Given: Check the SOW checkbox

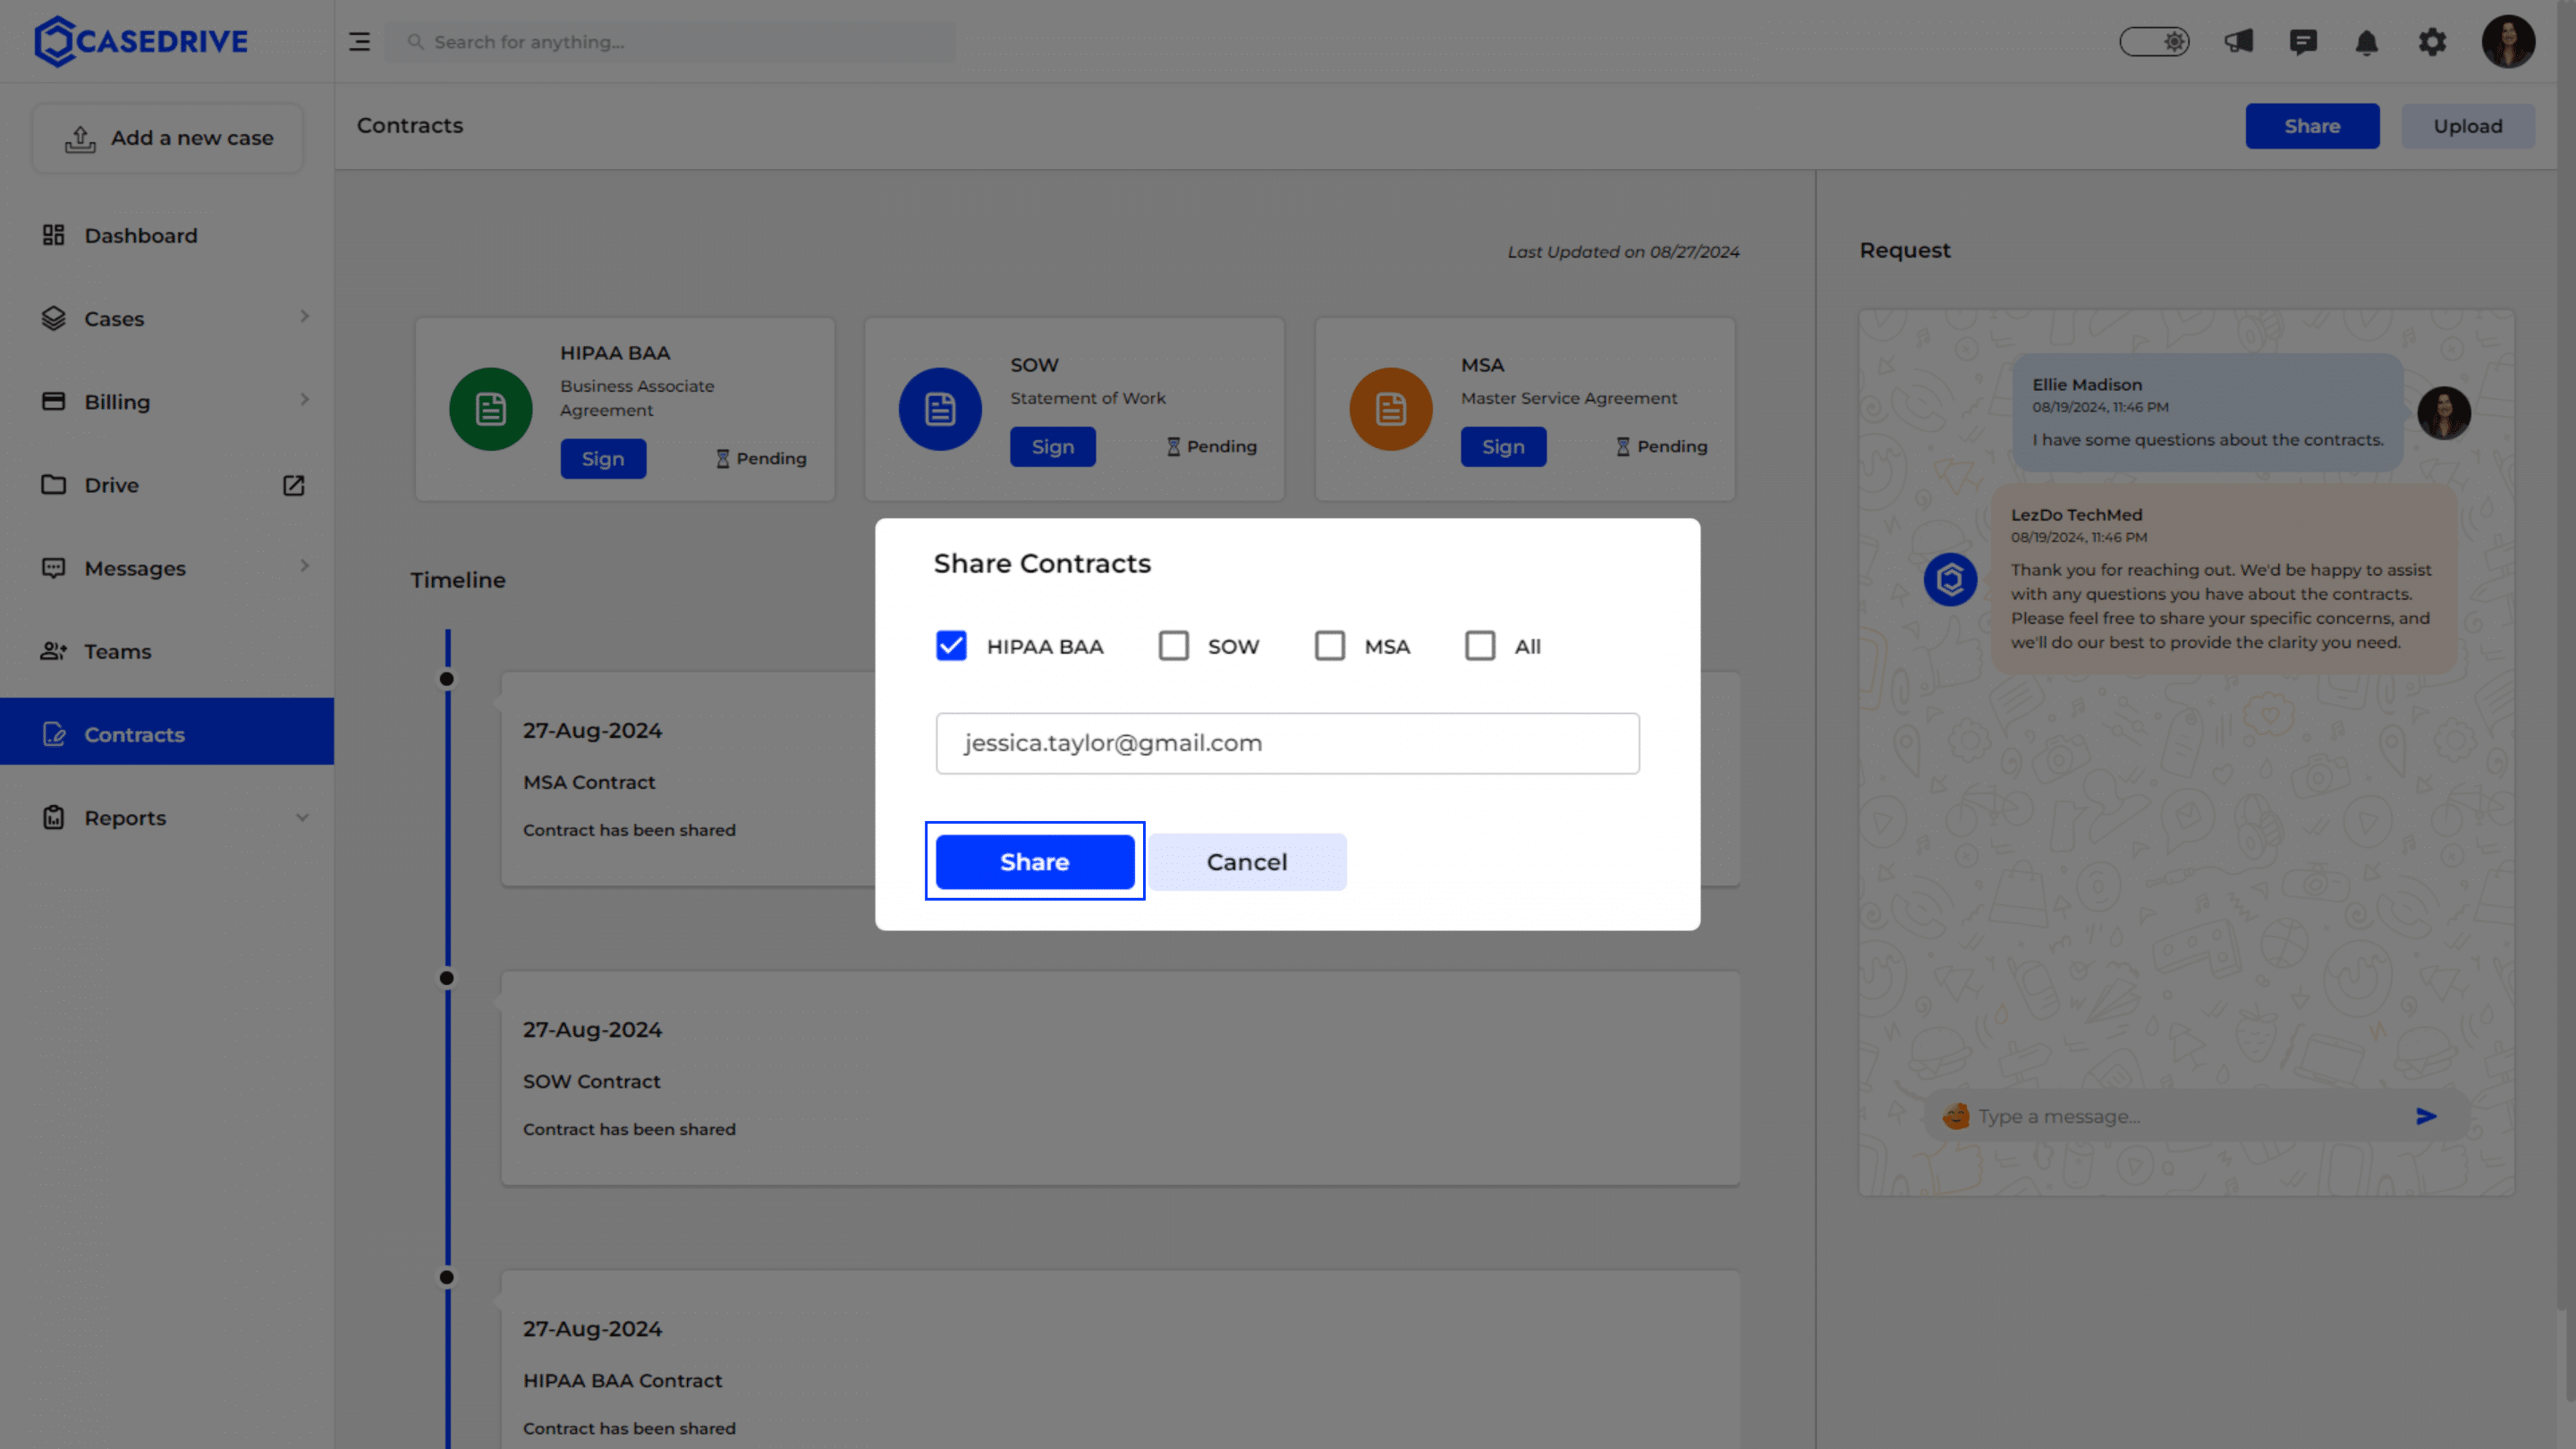Looking at the screenshot, I should click(x=1174, y=646).
